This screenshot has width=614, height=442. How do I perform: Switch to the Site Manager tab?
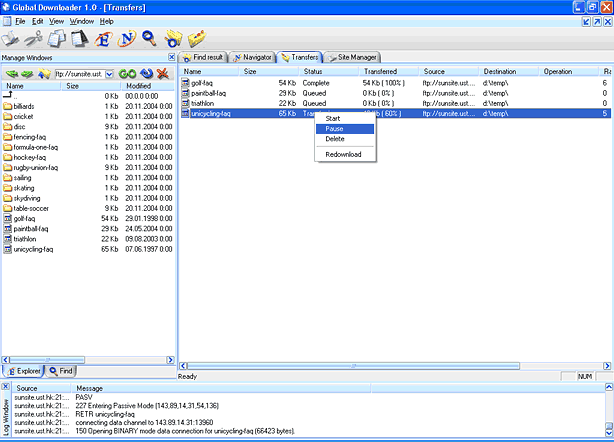pos(353,57)
